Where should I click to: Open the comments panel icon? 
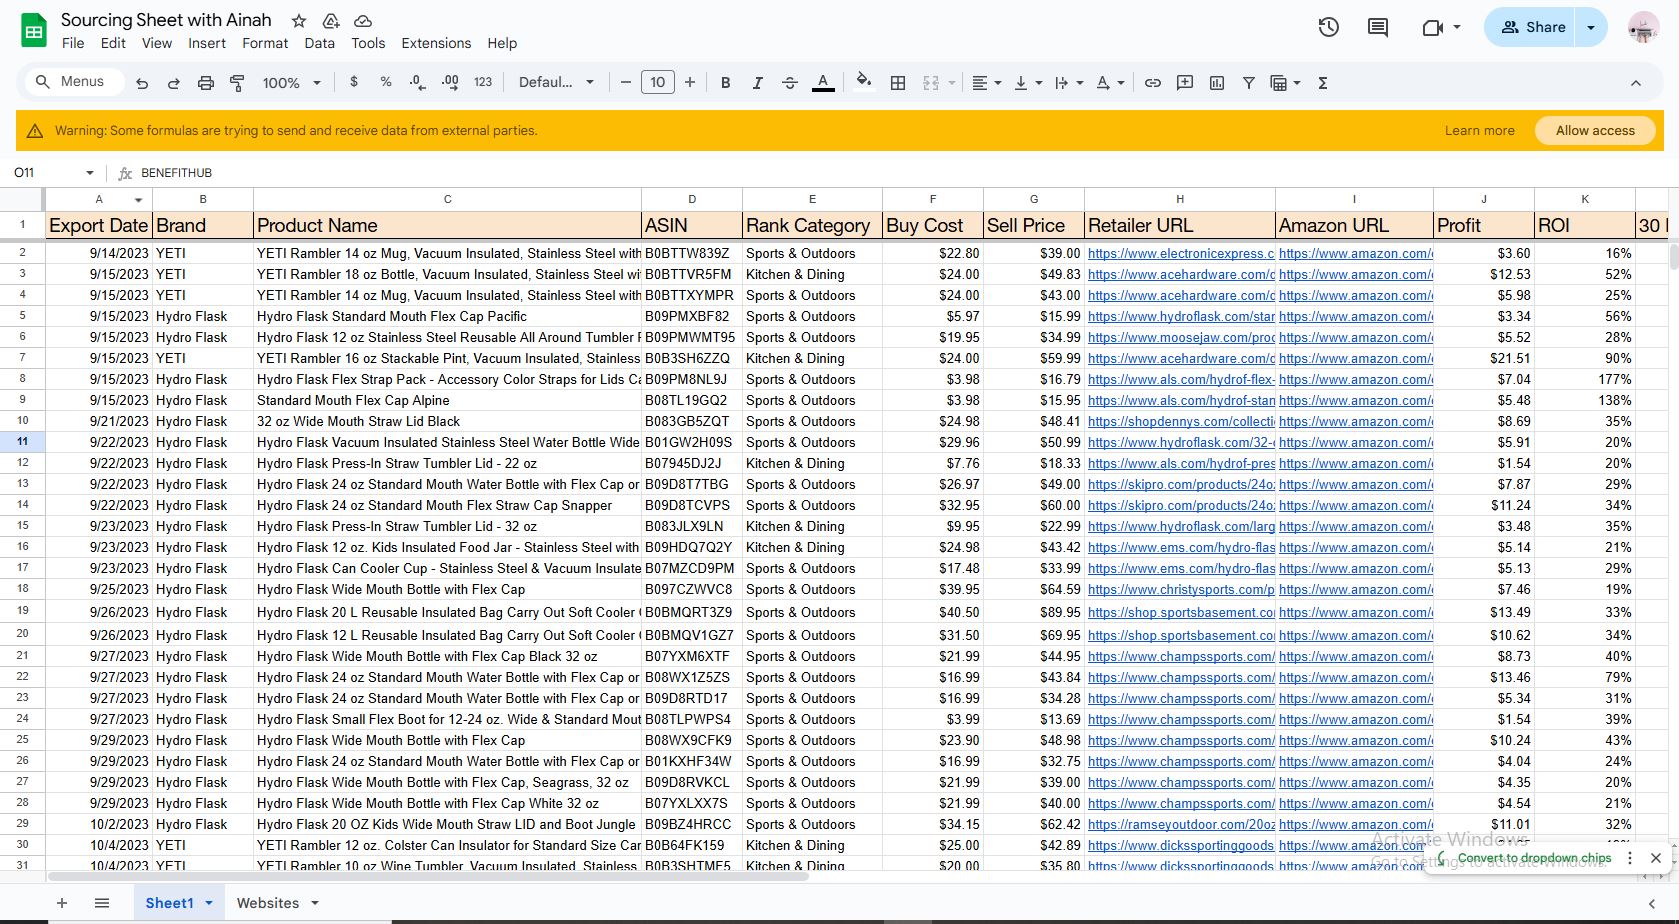[1377, 28]
